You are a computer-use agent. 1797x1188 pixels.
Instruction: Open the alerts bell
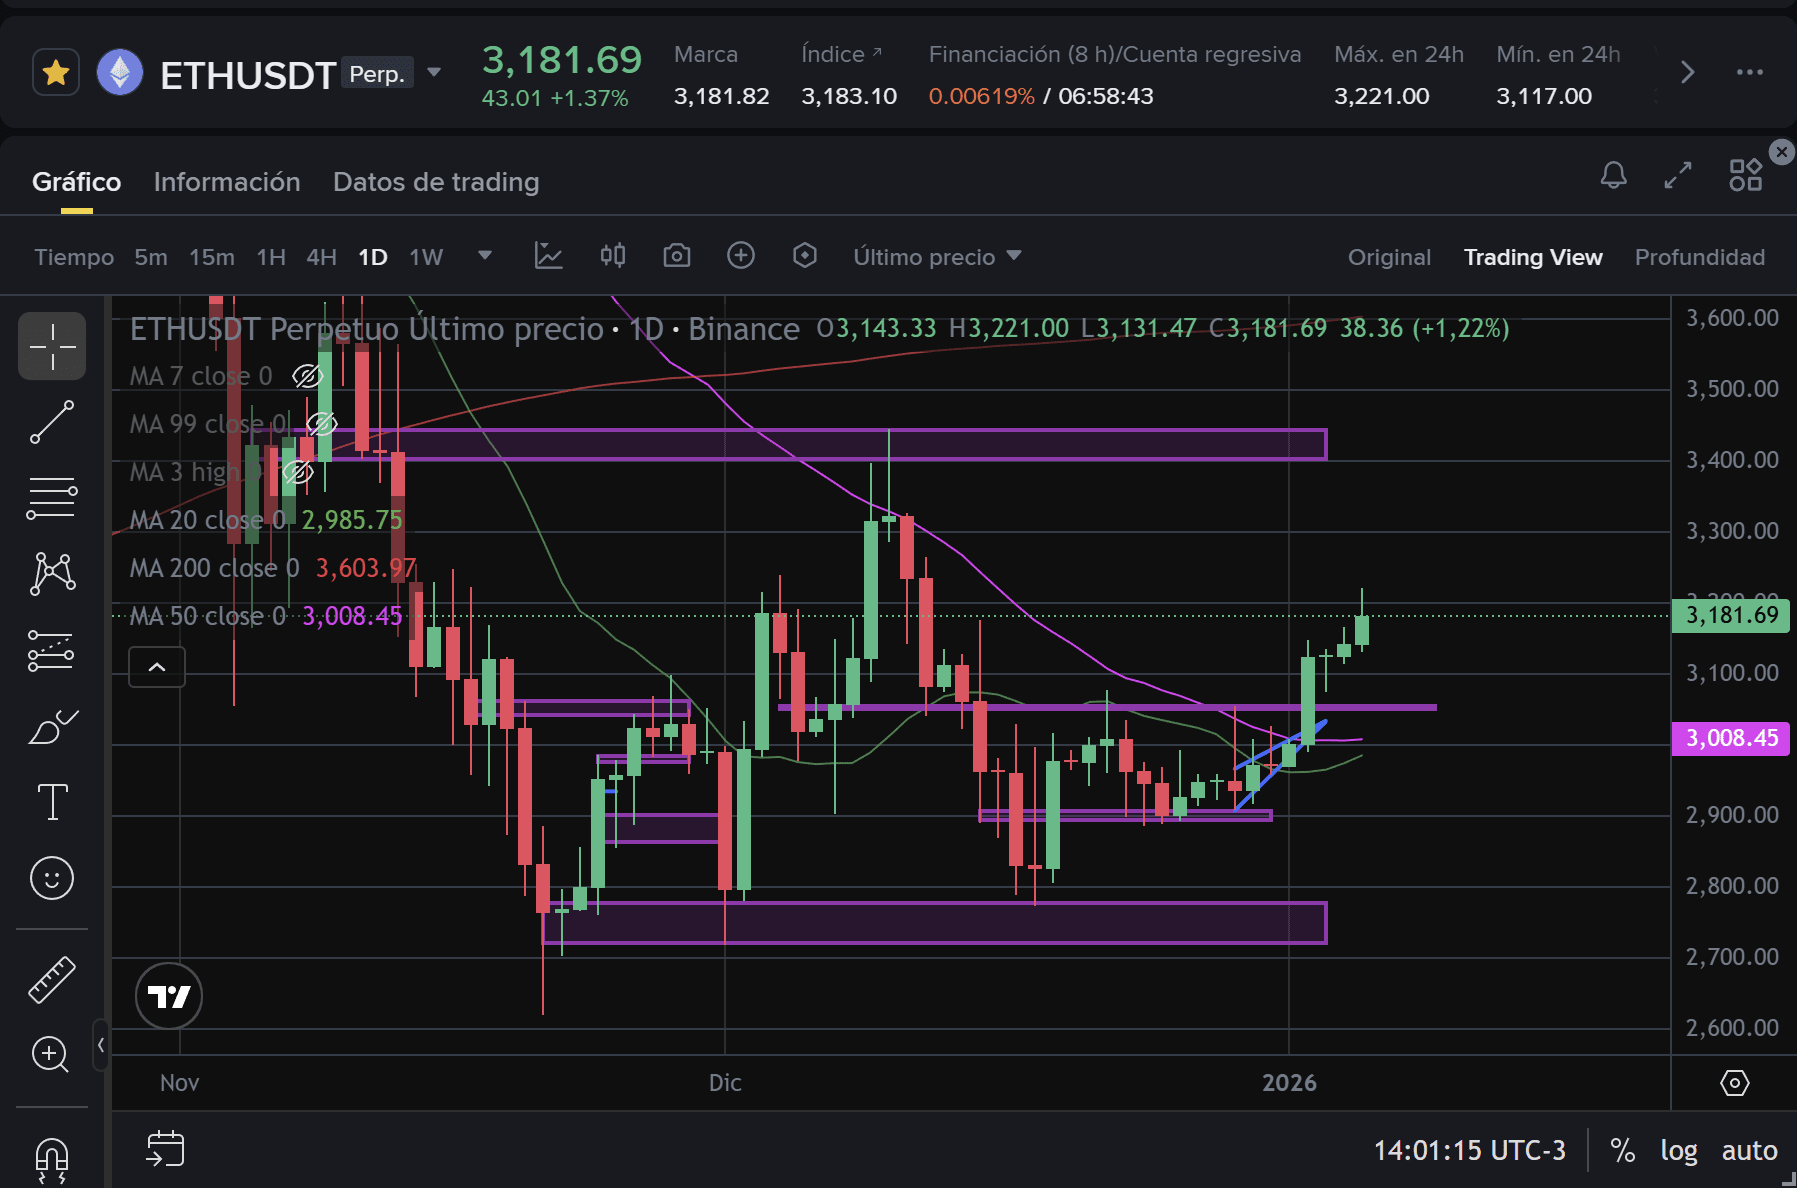click(x=1614, y=176)
